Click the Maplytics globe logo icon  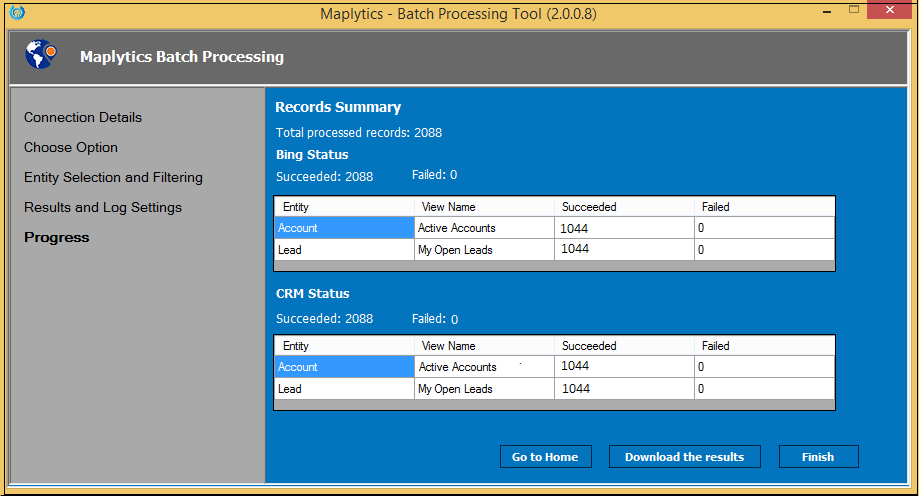[40, 55]
